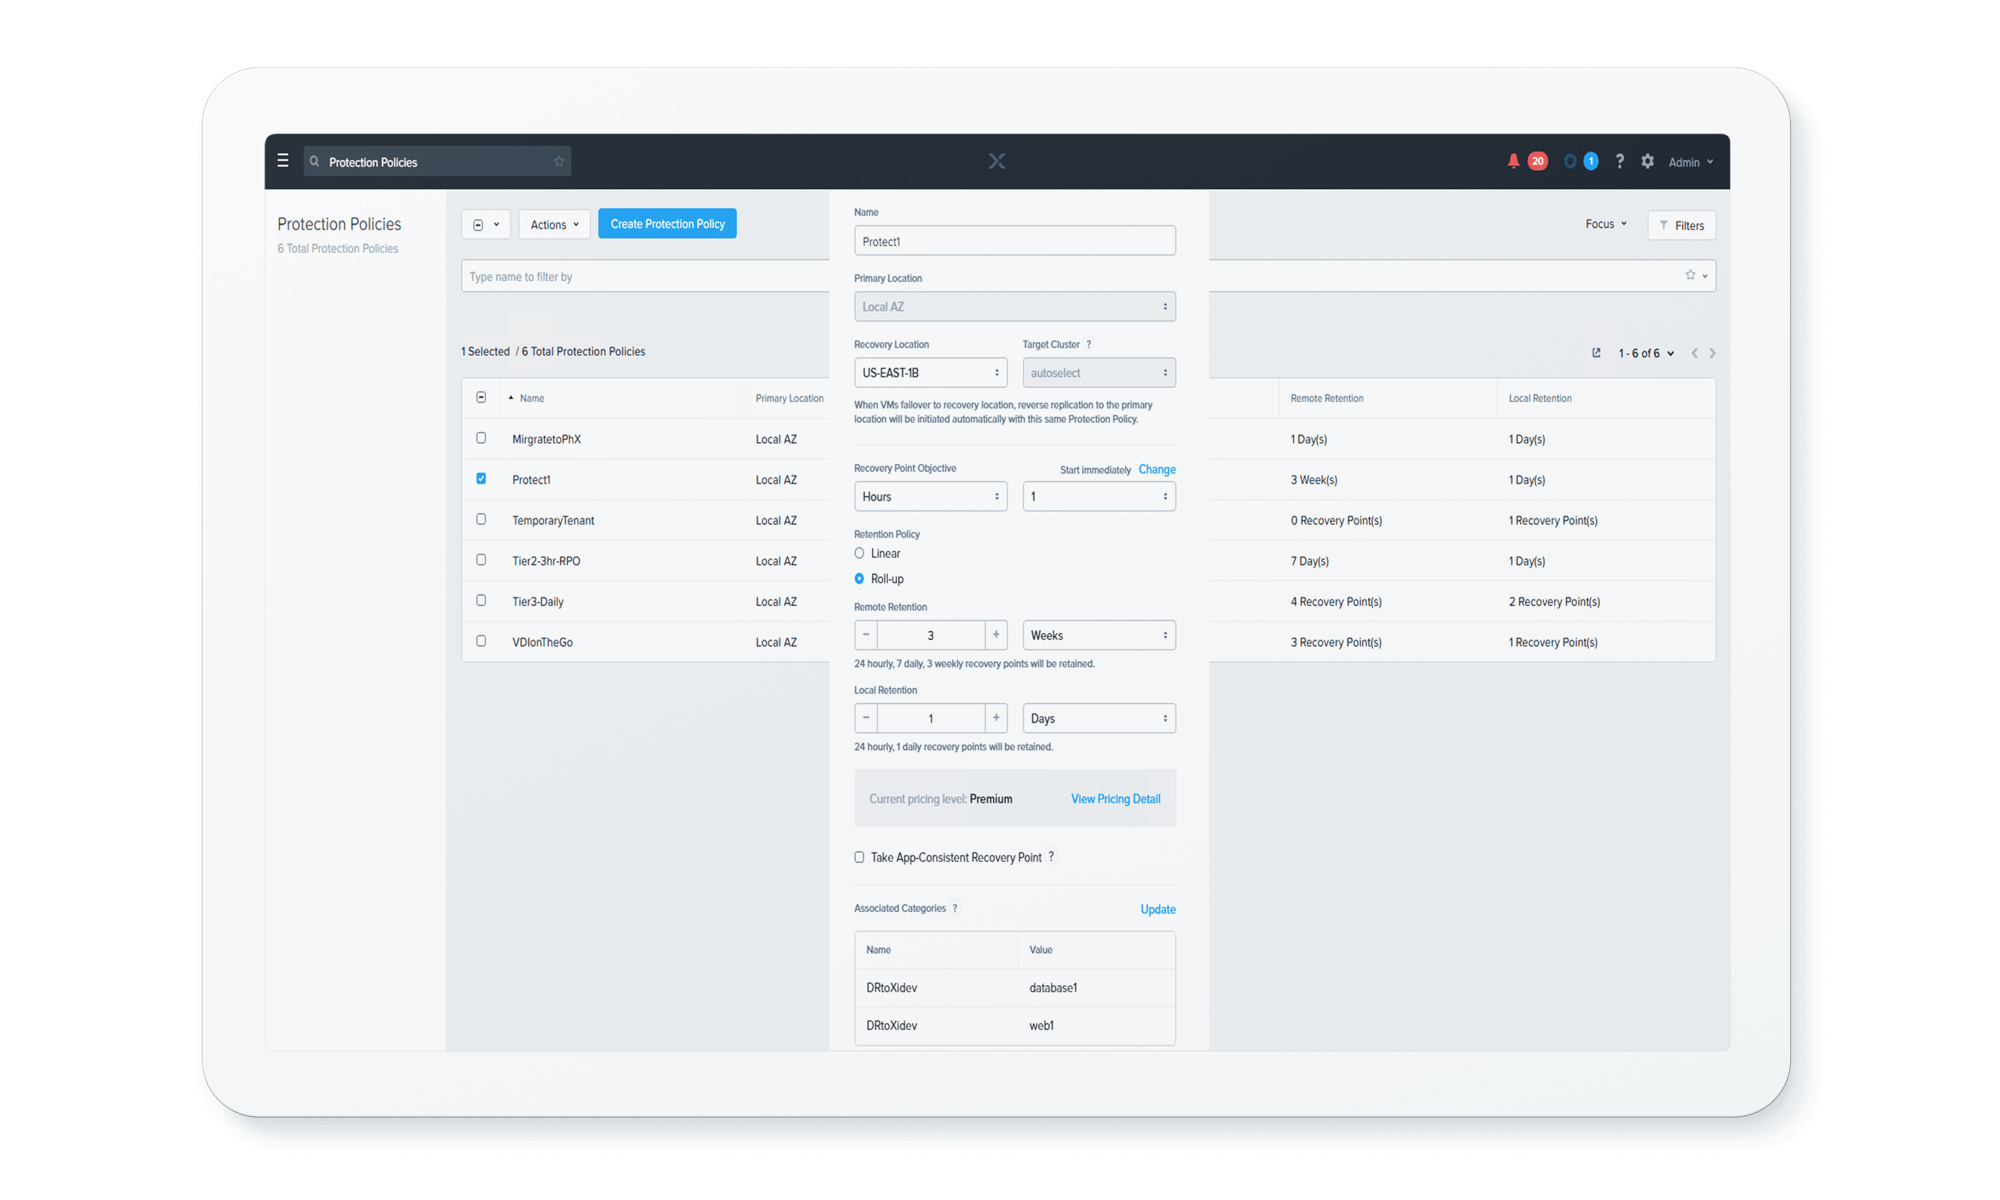Open the help question mark icon
The image size is (2000, 1200).
pyautogui.click(x=1620, y=161)
